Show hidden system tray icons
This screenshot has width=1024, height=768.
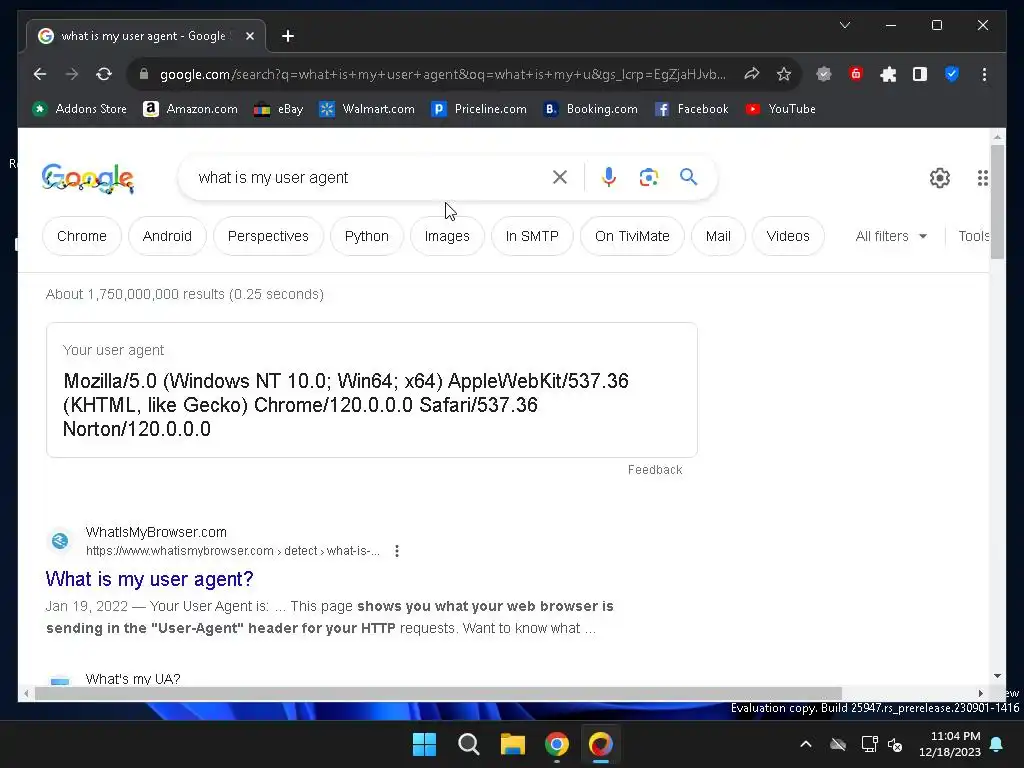[x=806, y=744]
